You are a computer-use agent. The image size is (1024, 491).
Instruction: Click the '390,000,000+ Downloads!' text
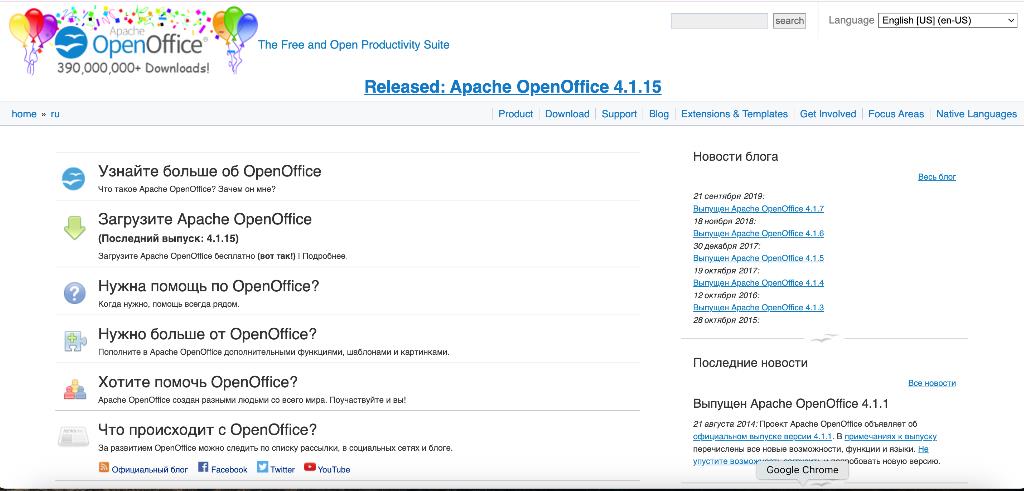click(x=133, y=68)
